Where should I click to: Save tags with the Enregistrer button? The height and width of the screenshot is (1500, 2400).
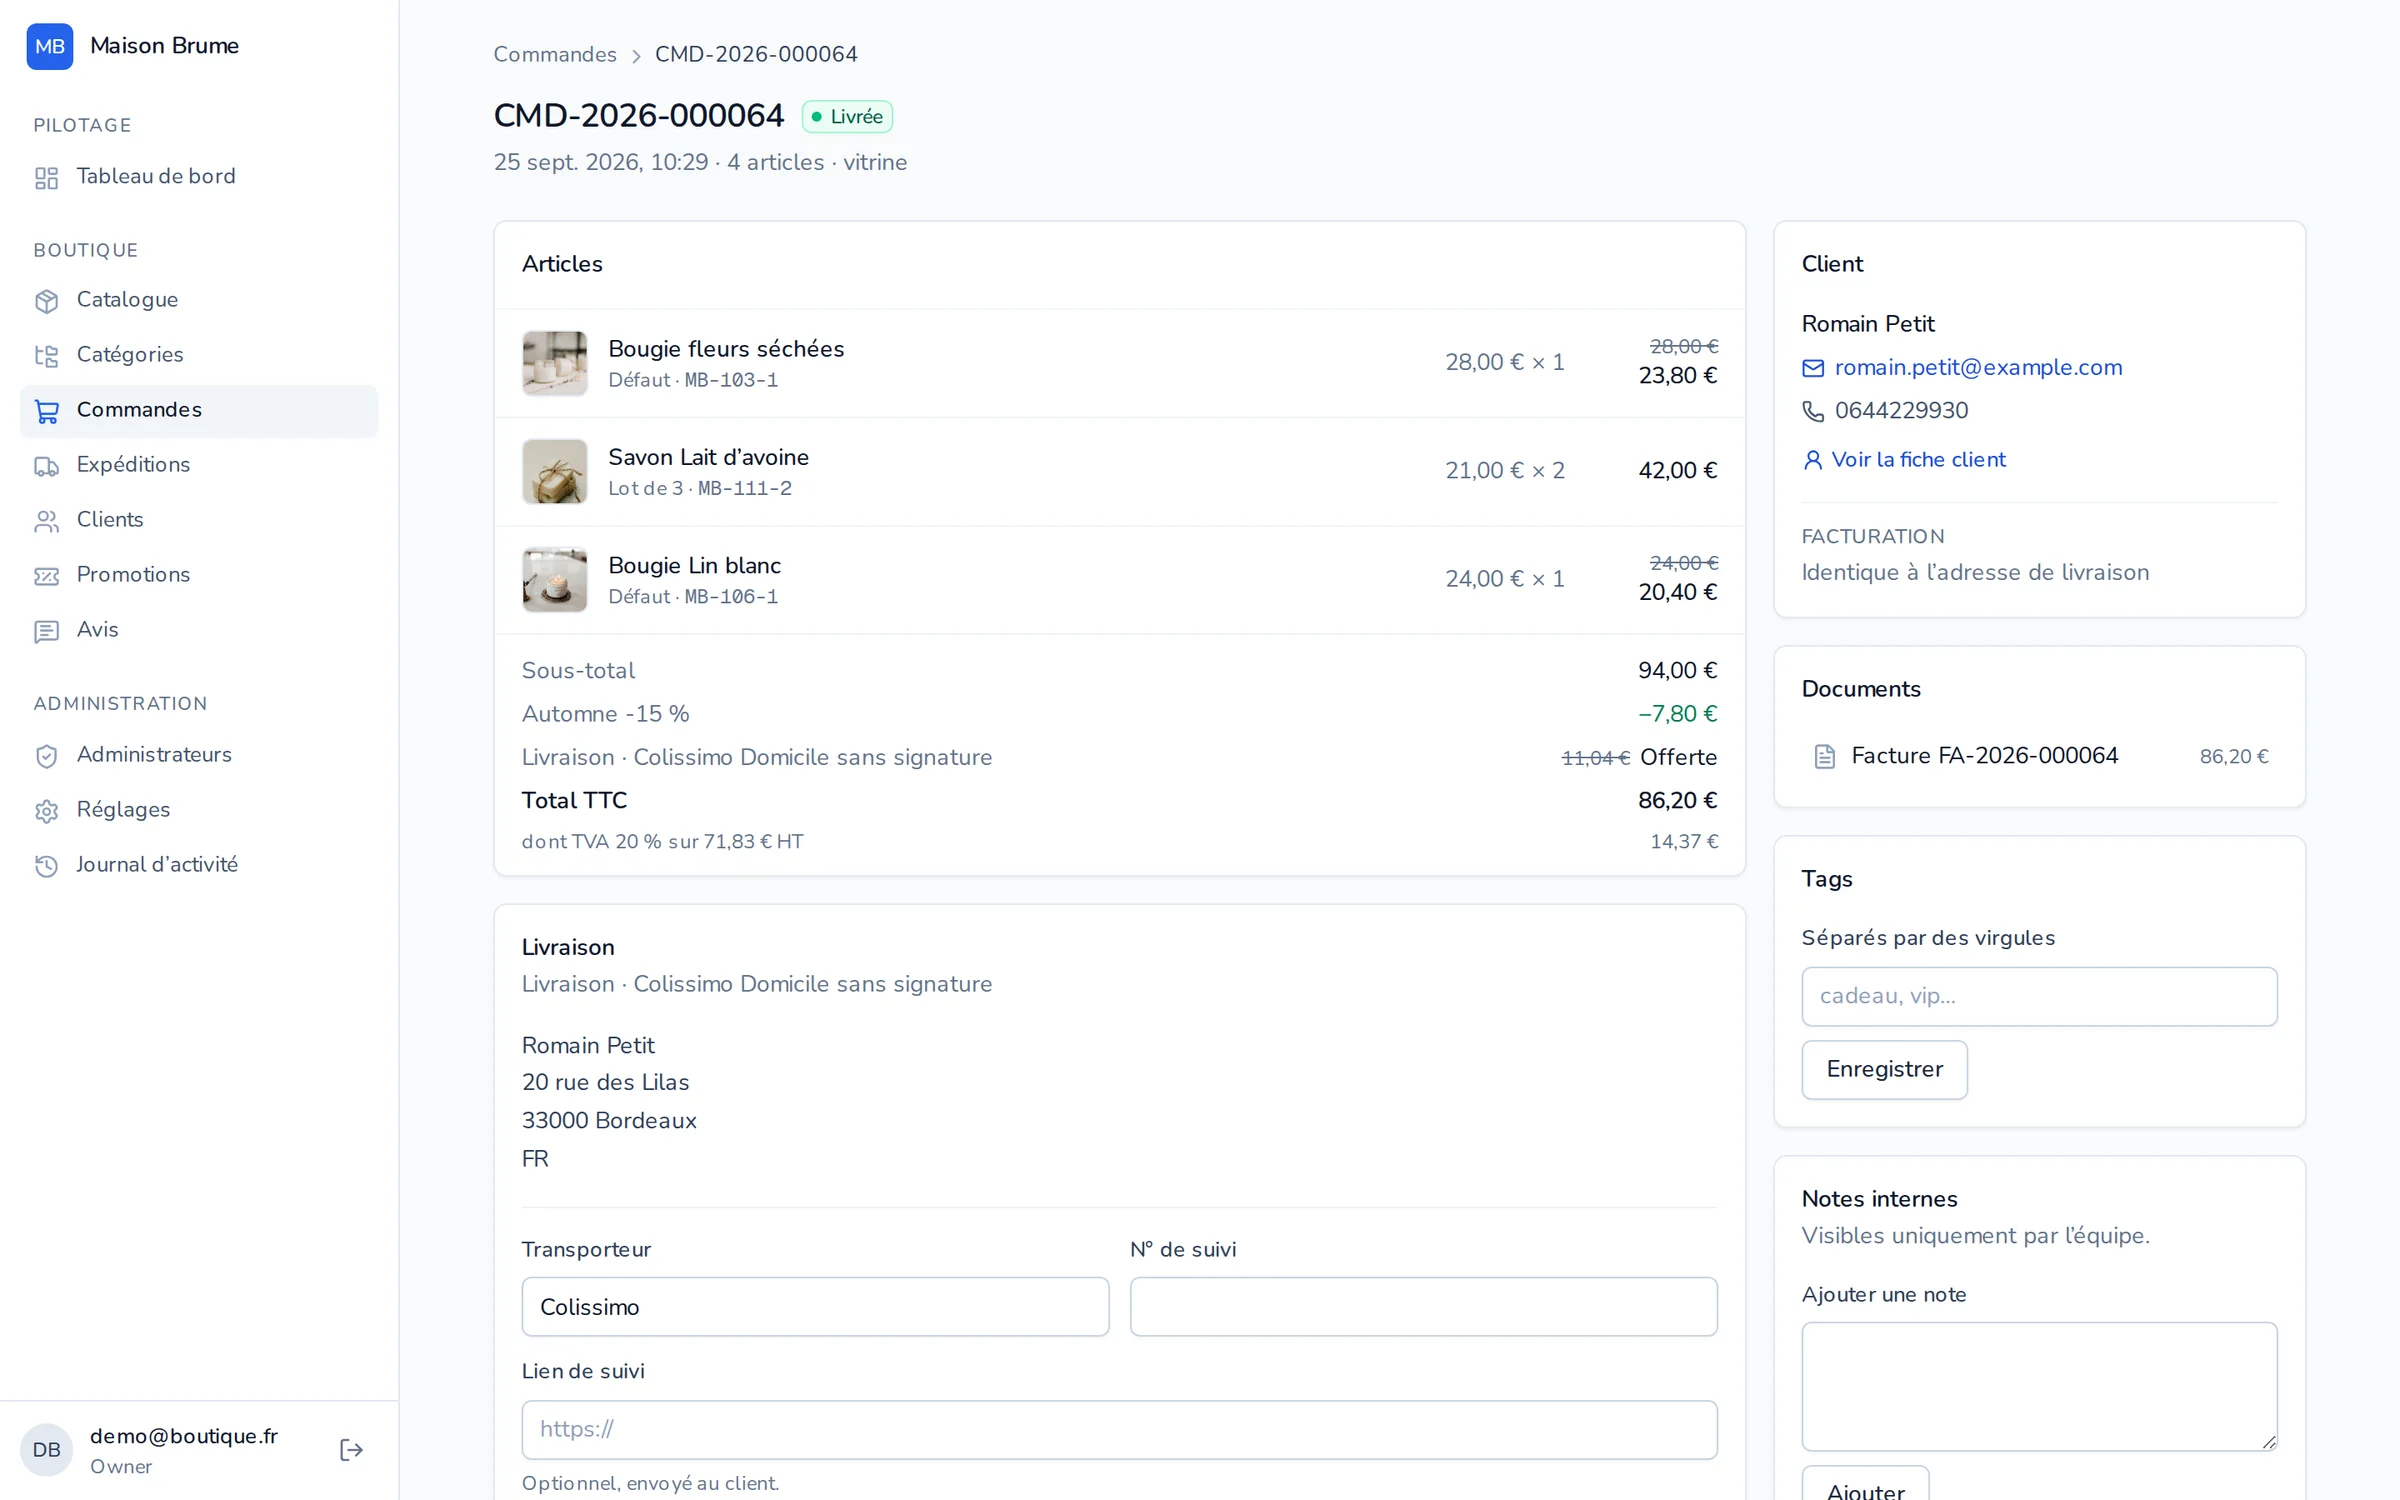[x=1884, y=1069]
